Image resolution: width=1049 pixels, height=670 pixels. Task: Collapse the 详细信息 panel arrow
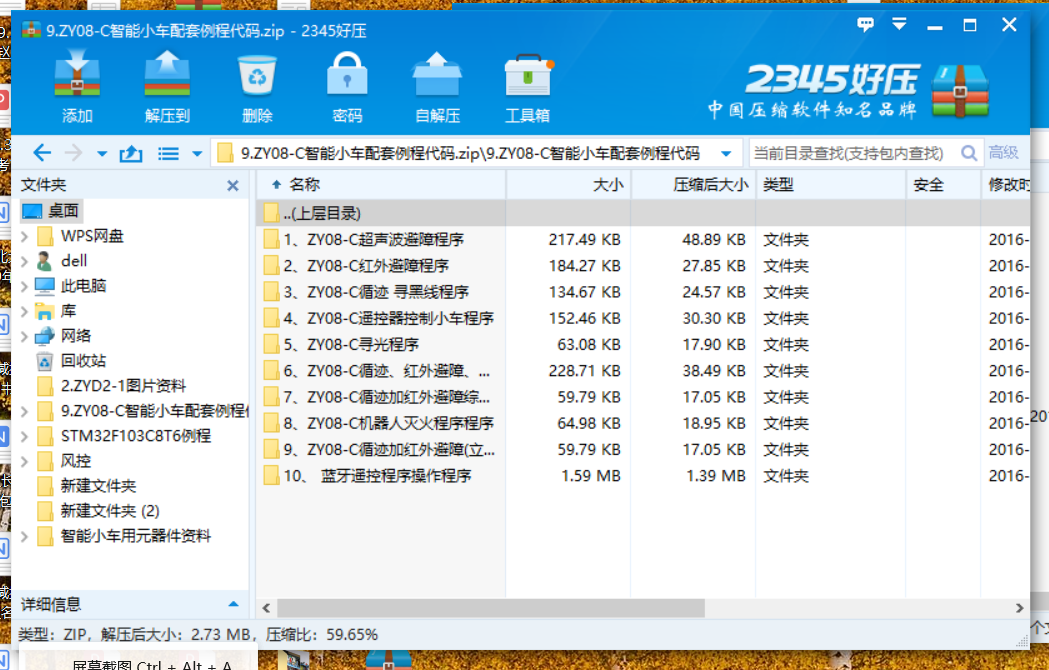tap(233, 604)
